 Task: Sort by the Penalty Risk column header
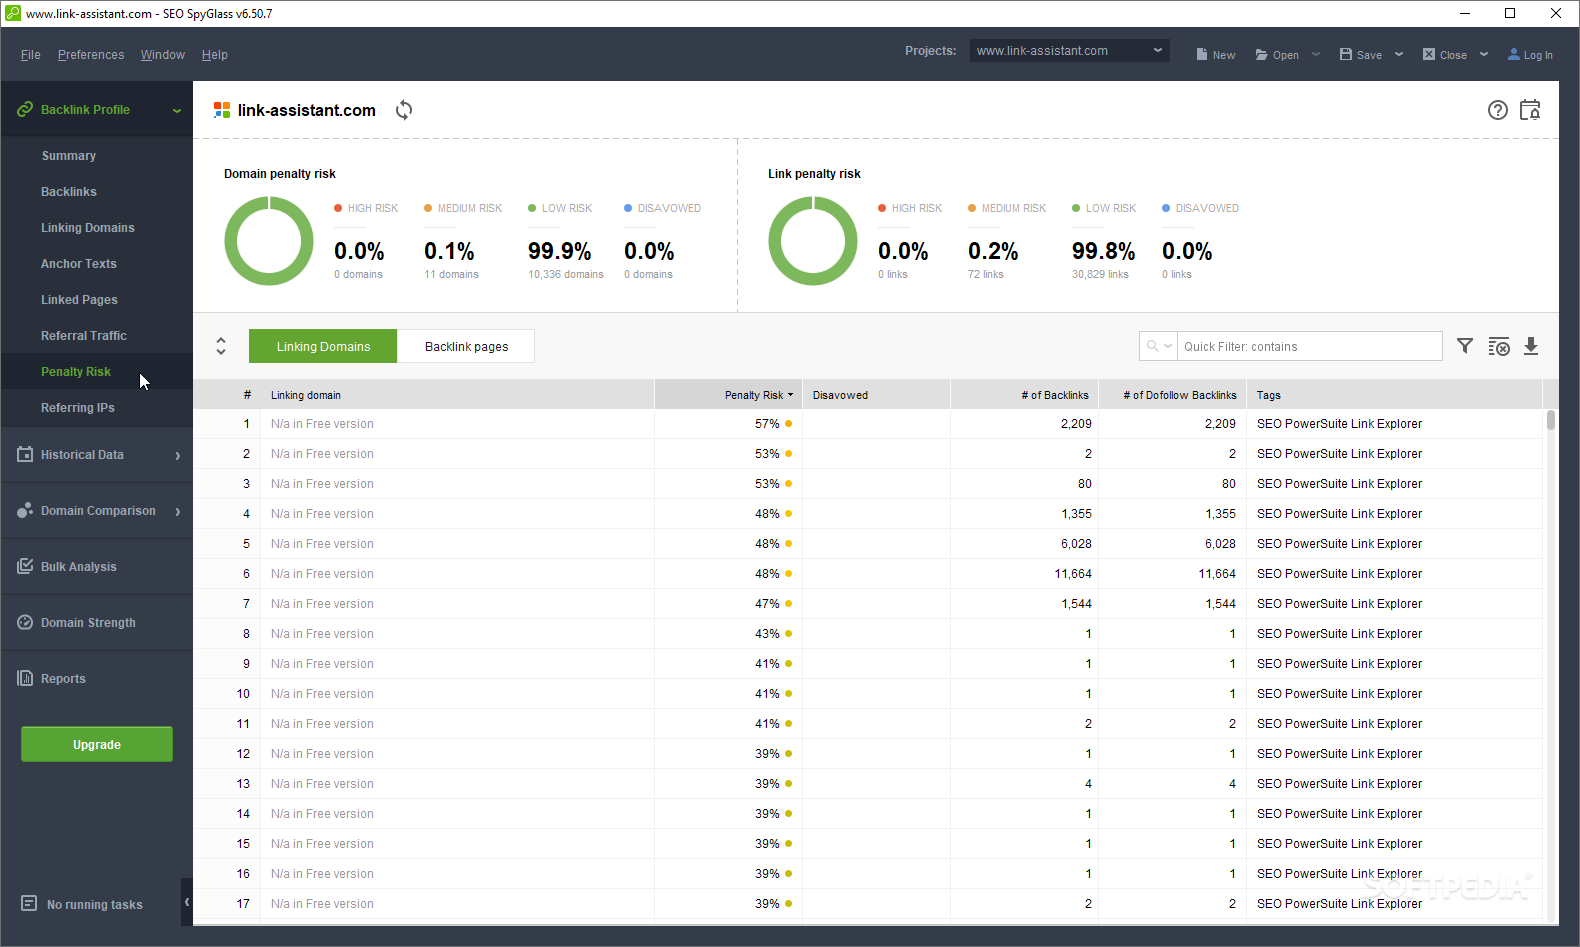click(729, 395)
